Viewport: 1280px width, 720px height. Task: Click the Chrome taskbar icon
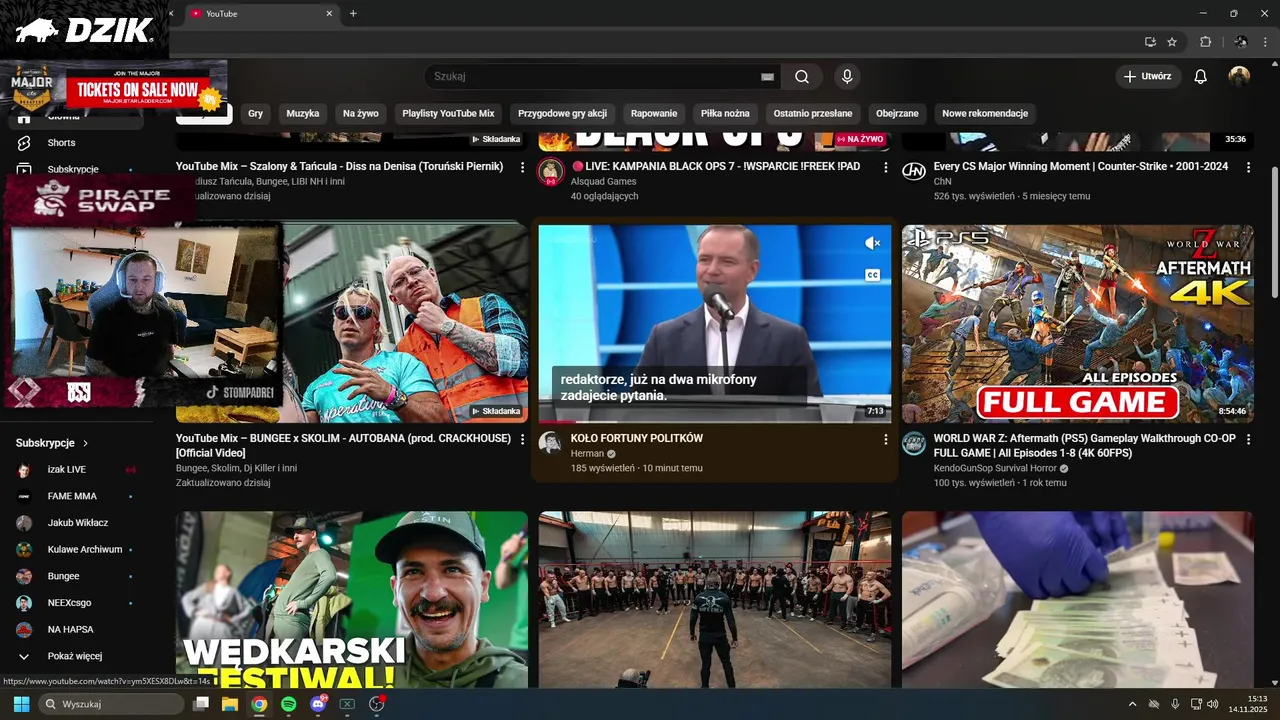click(259, 704)
